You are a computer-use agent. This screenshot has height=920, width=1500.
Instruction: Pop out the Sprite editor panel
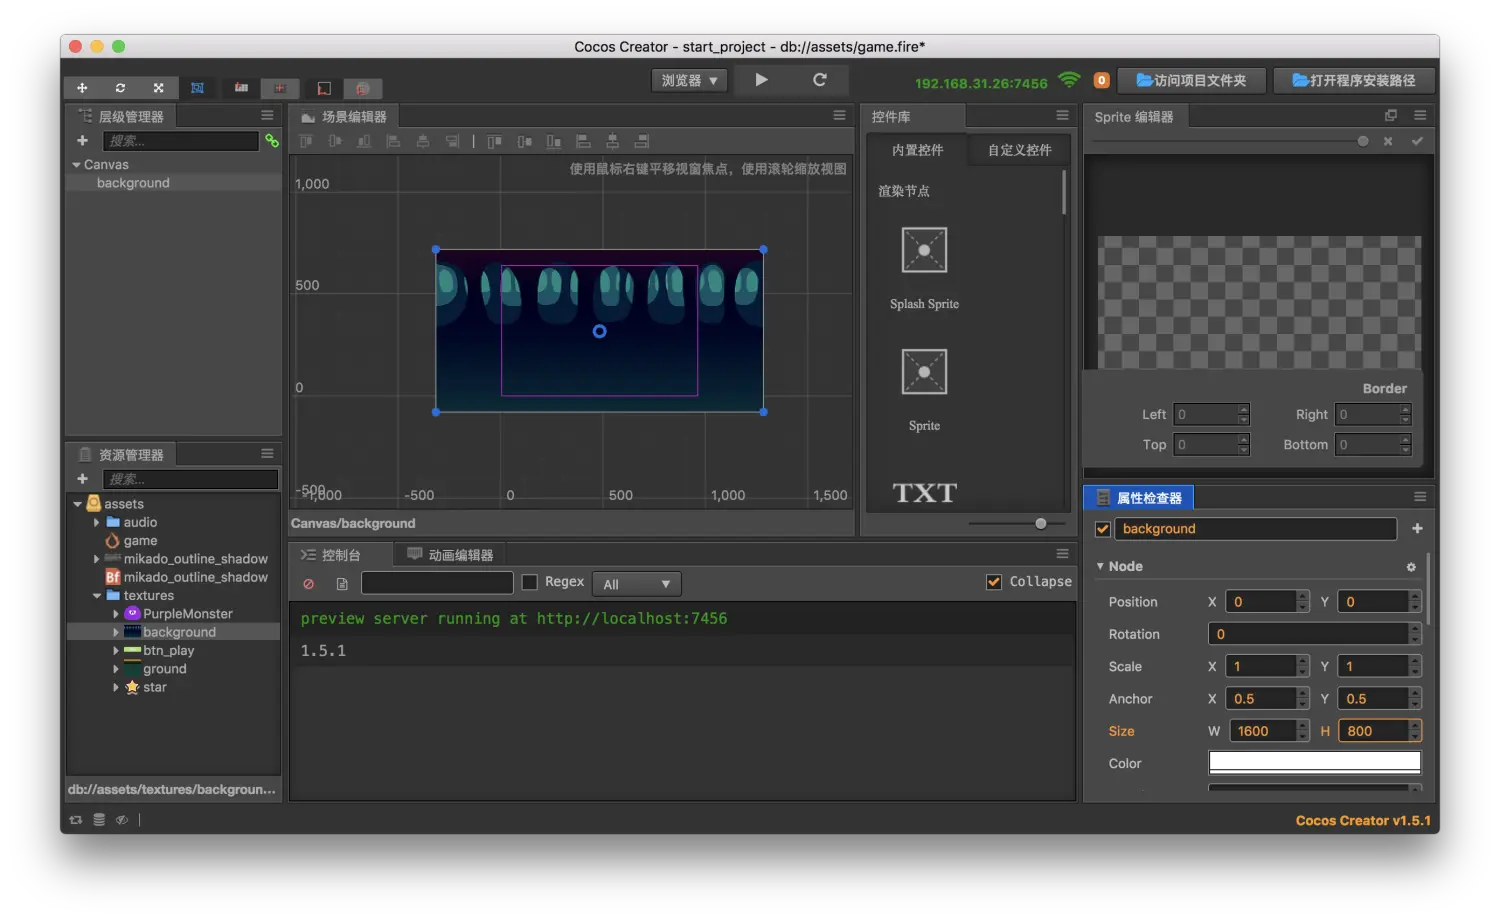click(x=1390, y=116)
